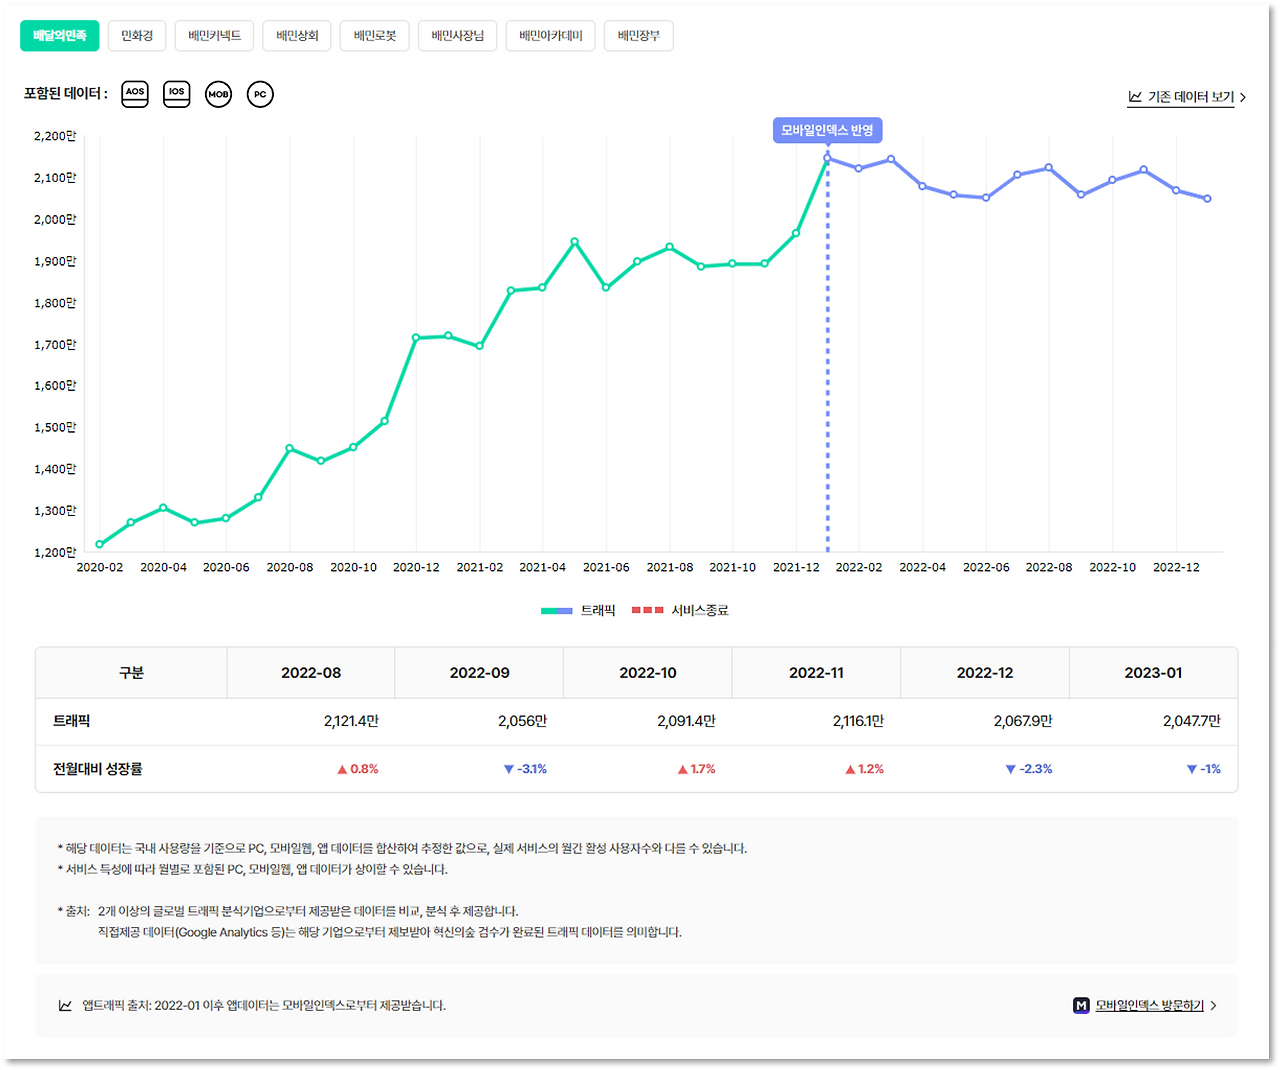This screenshot has width=1280, height=1070.
Task: Click the 구분 table header
Action: pyautogui.click(x=132, y=673)
